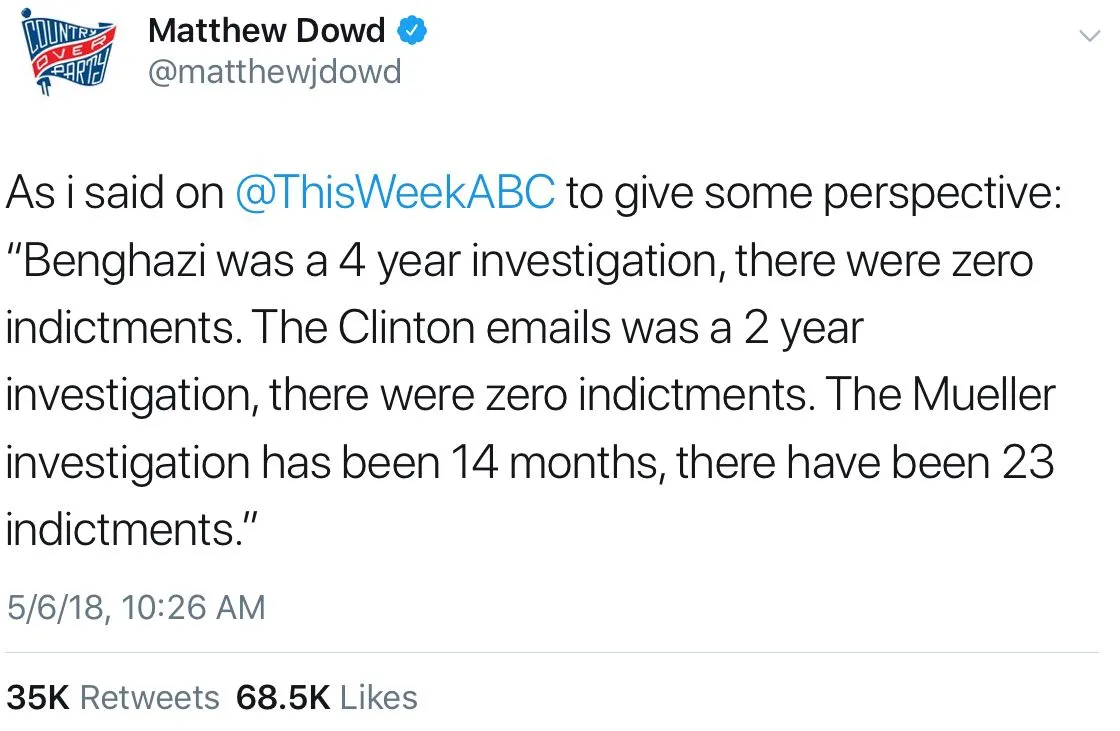Open the tweet options chevron menu
This screenshot has width=1120, height=731.
(x=1087, y=35)
